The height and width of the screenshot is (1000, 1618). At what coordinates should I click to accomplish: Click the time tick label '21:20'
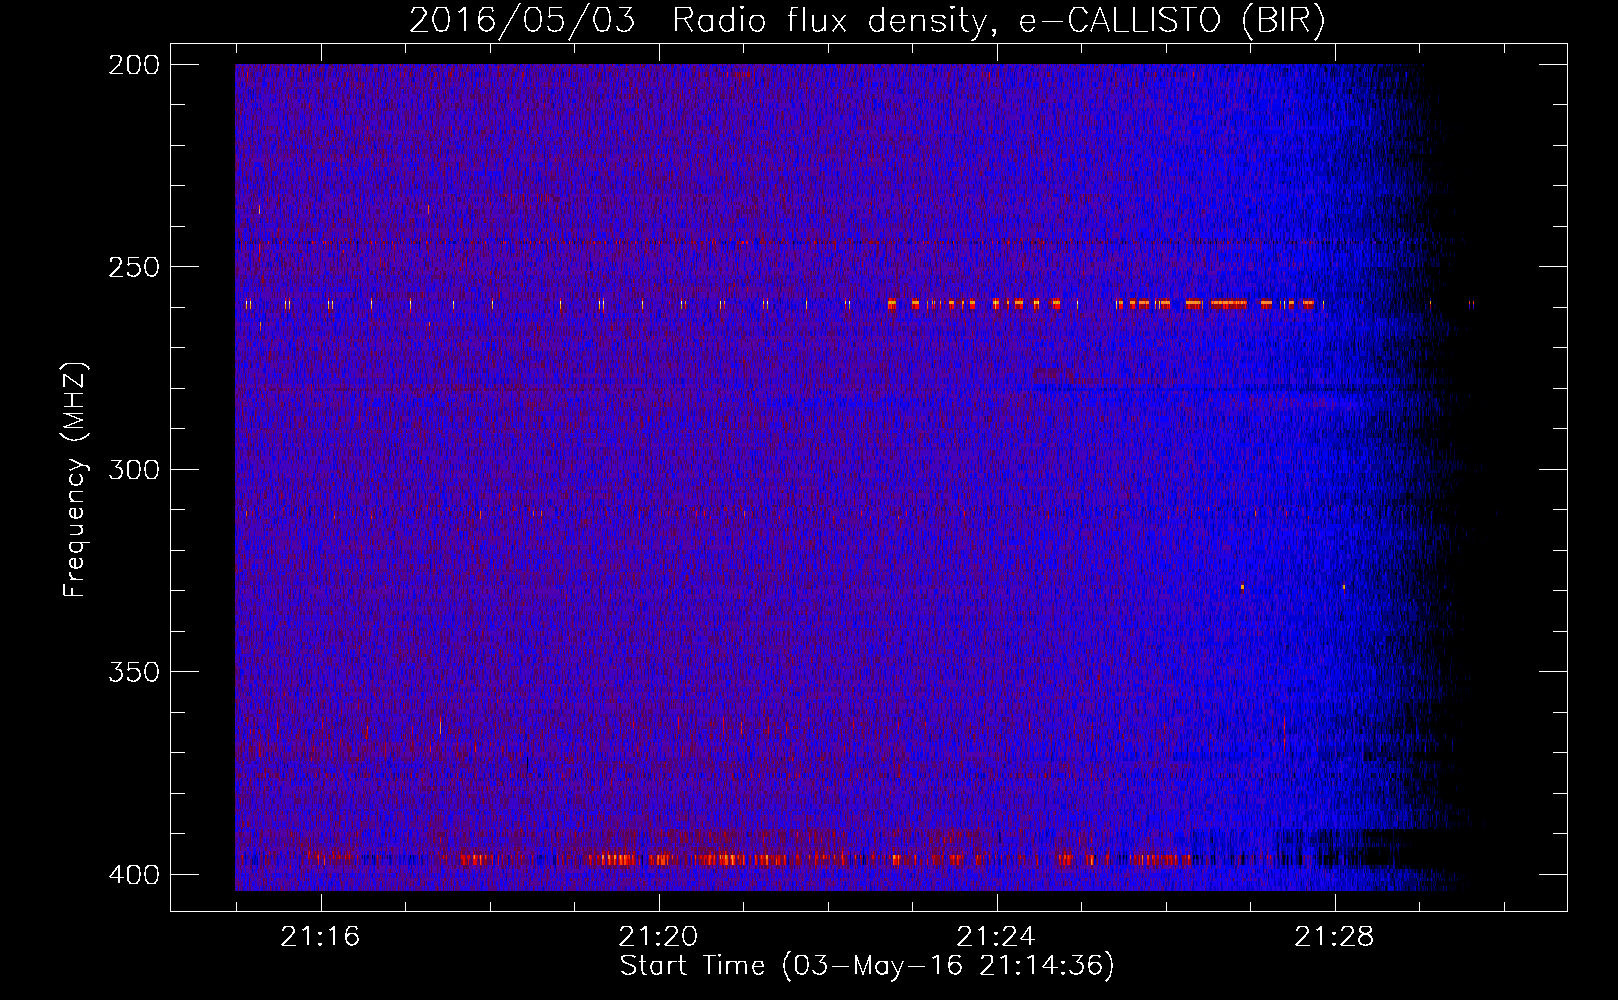click(x=658, y=937)
